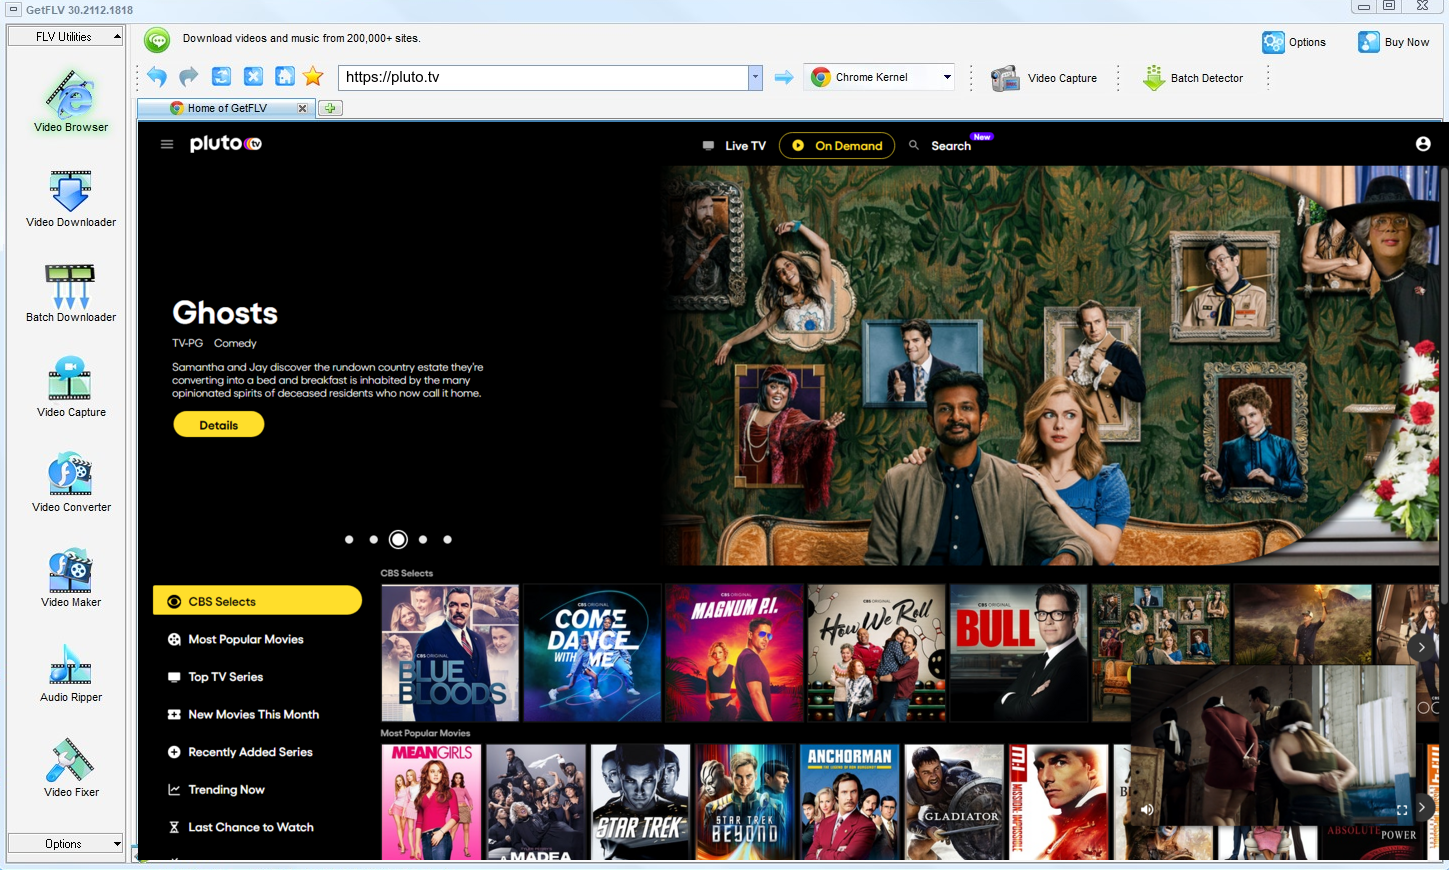
Task: Select the first carousel dot
Action: (x=349, y=539)
